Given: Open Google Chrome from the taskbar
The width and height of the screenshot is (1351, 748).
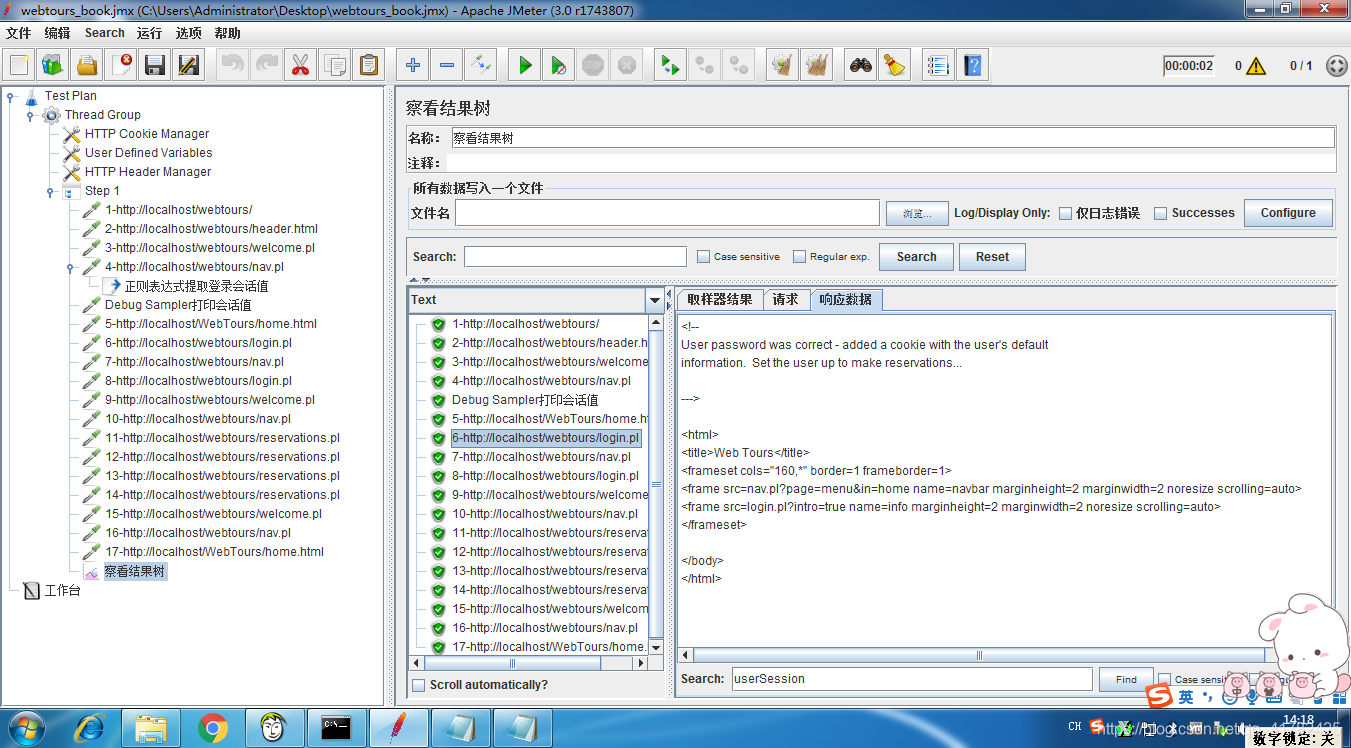Looking at the screenshot, I should coord(213,728).
